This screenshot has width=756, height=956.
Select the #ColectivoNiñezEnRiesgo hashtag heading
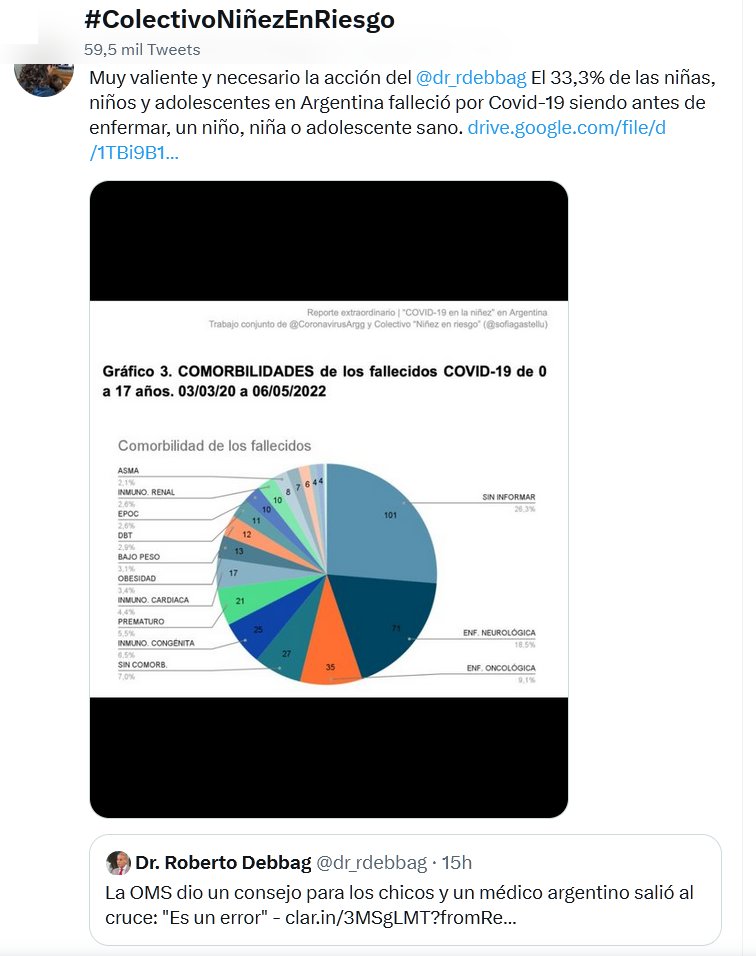pos(239,19)
